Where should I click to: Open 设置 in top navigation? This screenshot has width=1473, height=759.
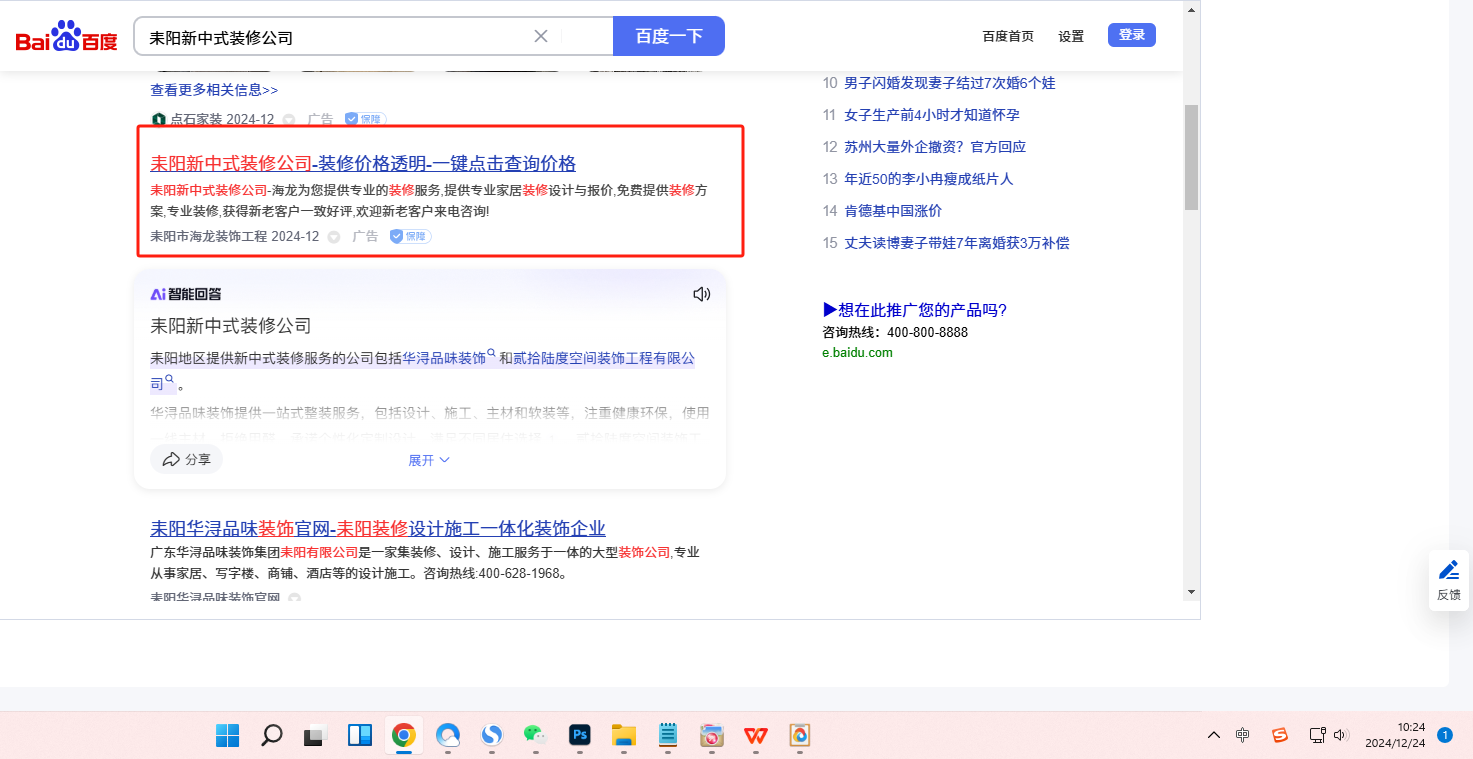(x=1071, y=36)
